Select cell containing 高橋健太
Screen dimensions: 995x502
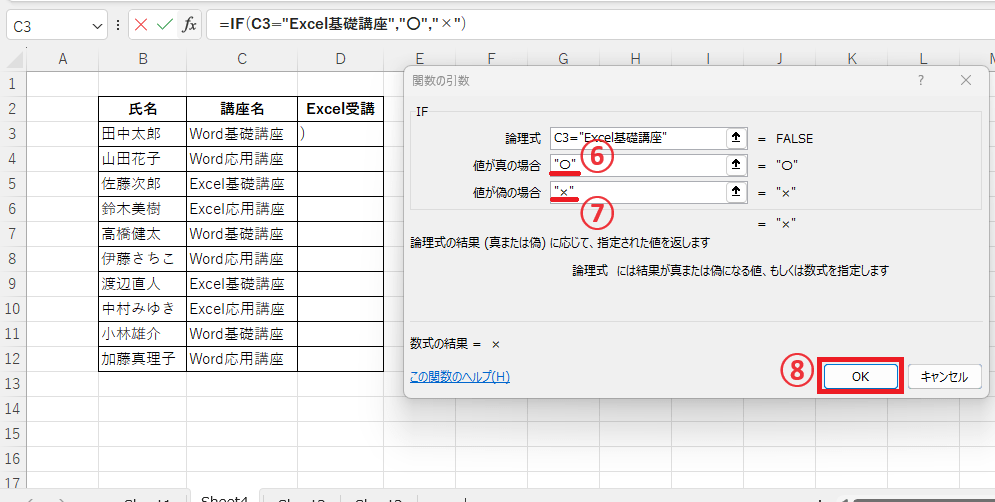pos(143,234)
